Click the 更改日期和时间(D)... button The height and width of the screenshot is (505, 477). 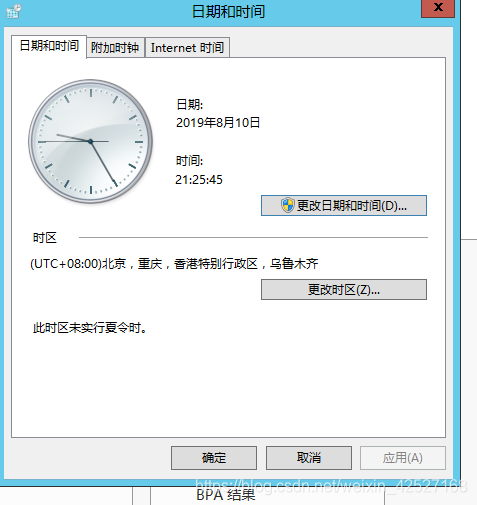tap(344, 205)
